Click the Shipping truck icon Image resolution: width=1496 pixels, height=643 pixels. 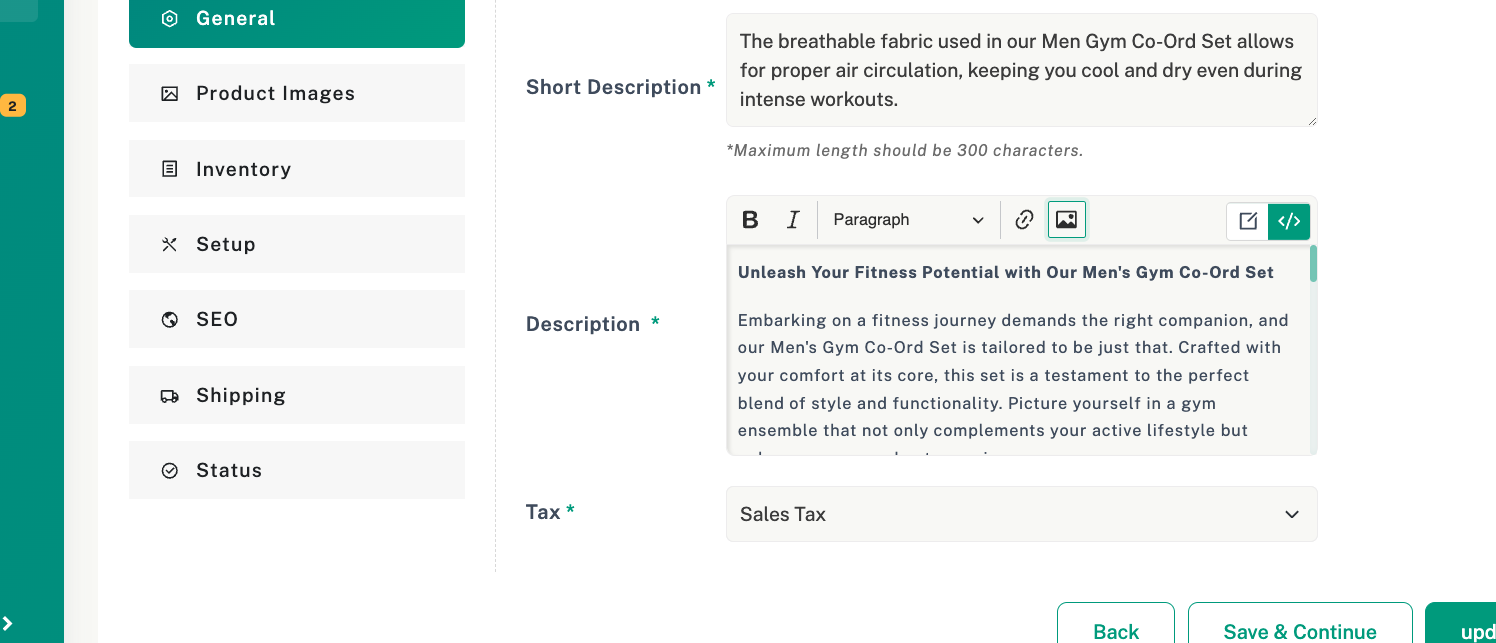[170, 396]
